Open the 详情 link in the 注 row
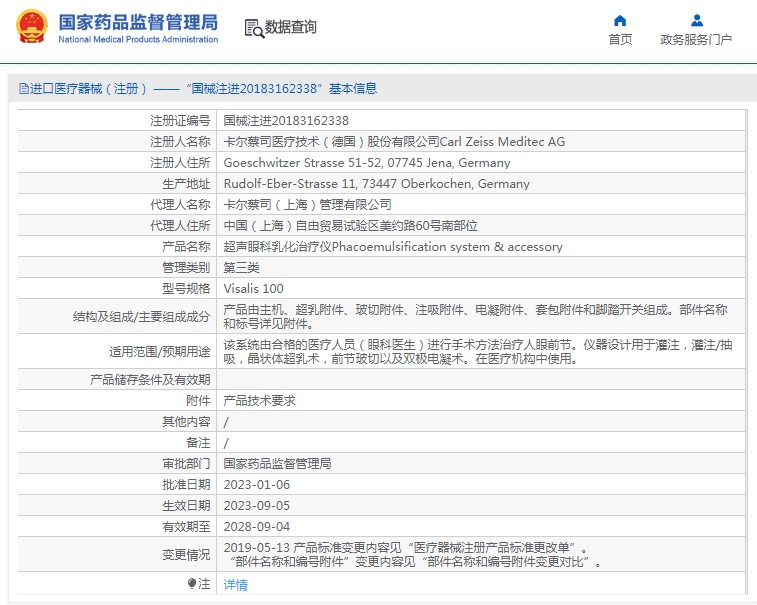This screenshot has width=757, height=605. tap(235, 584)
